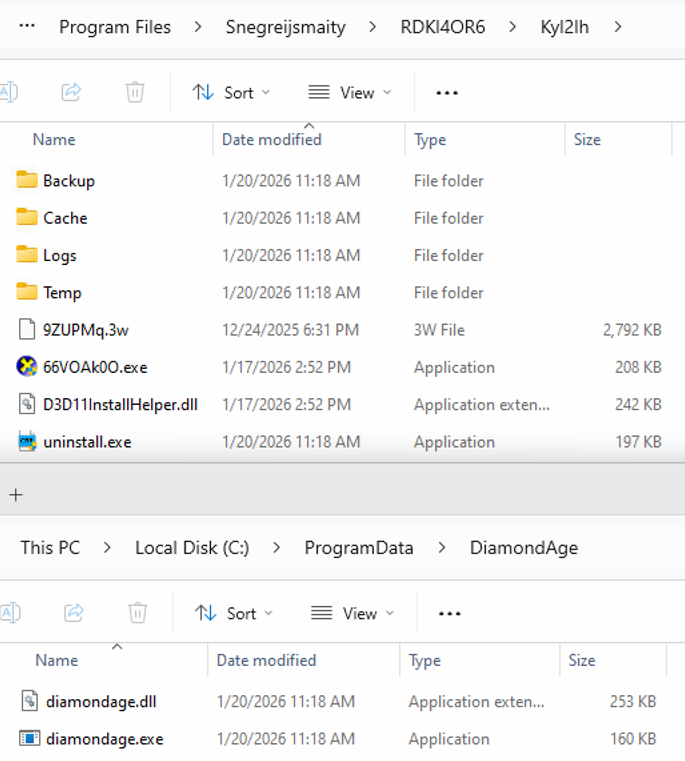Screen dimensions: 685x761
Task: Click Local Disk (C:) in the lower breadcrumb
Action: 192,548
